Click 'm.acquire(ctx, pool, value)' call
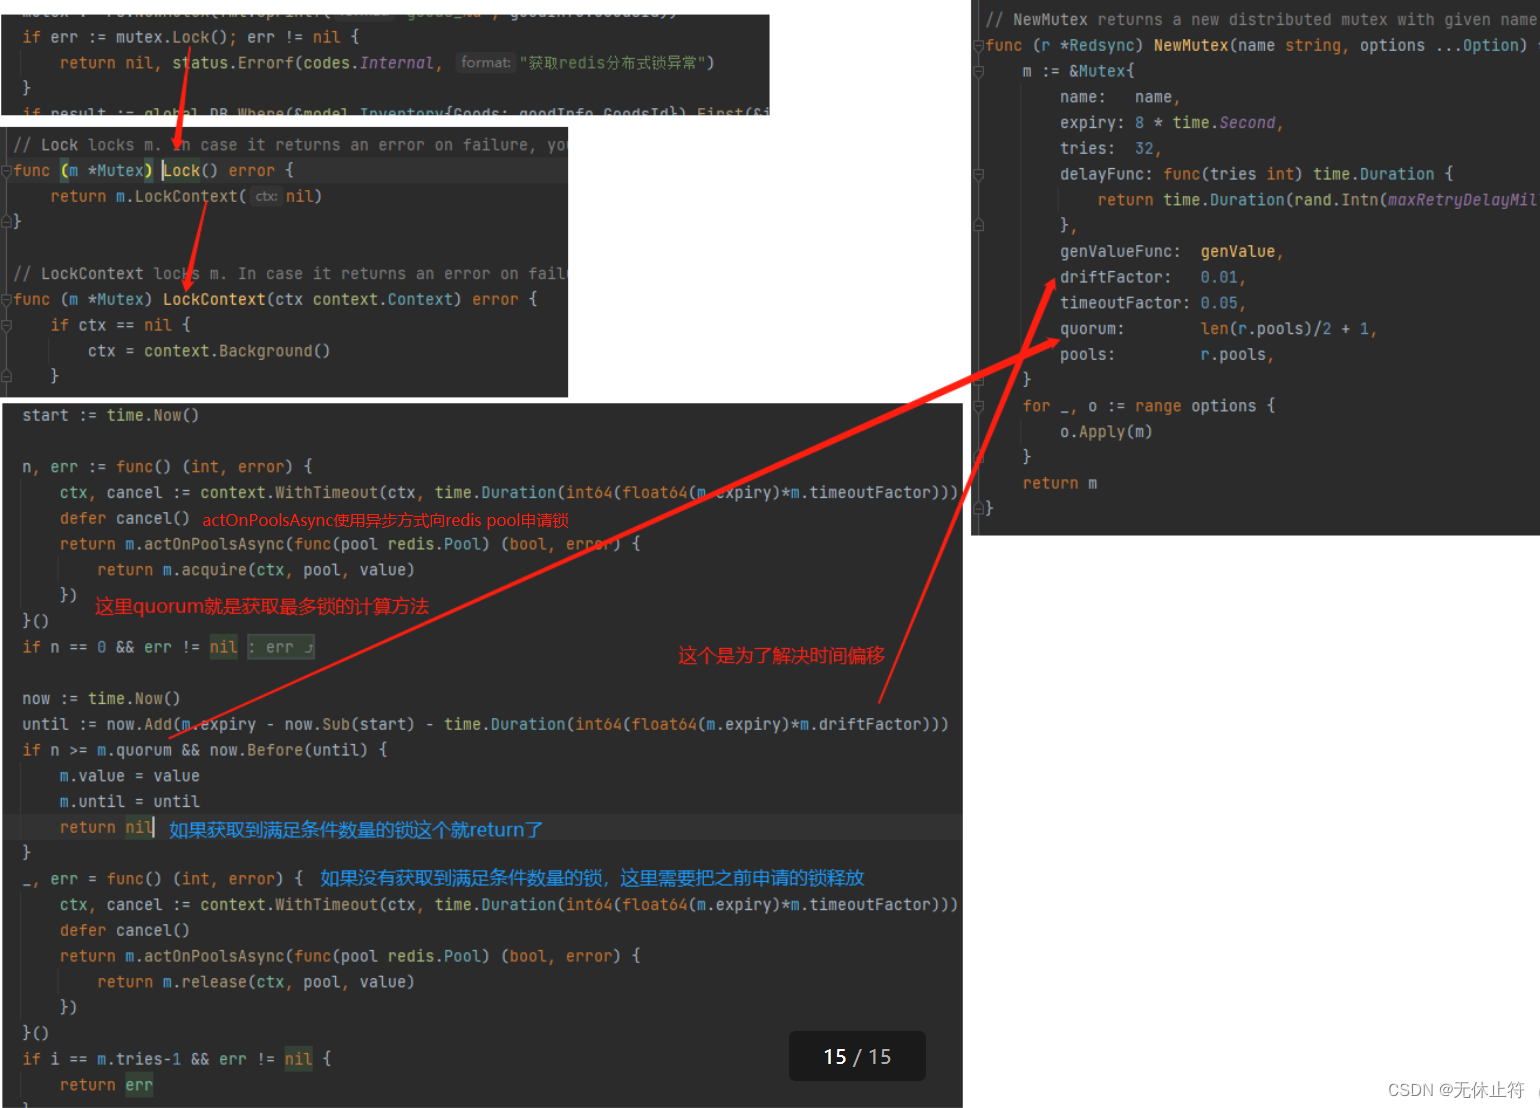1540x1108 pixels. [x=288, y=570]
